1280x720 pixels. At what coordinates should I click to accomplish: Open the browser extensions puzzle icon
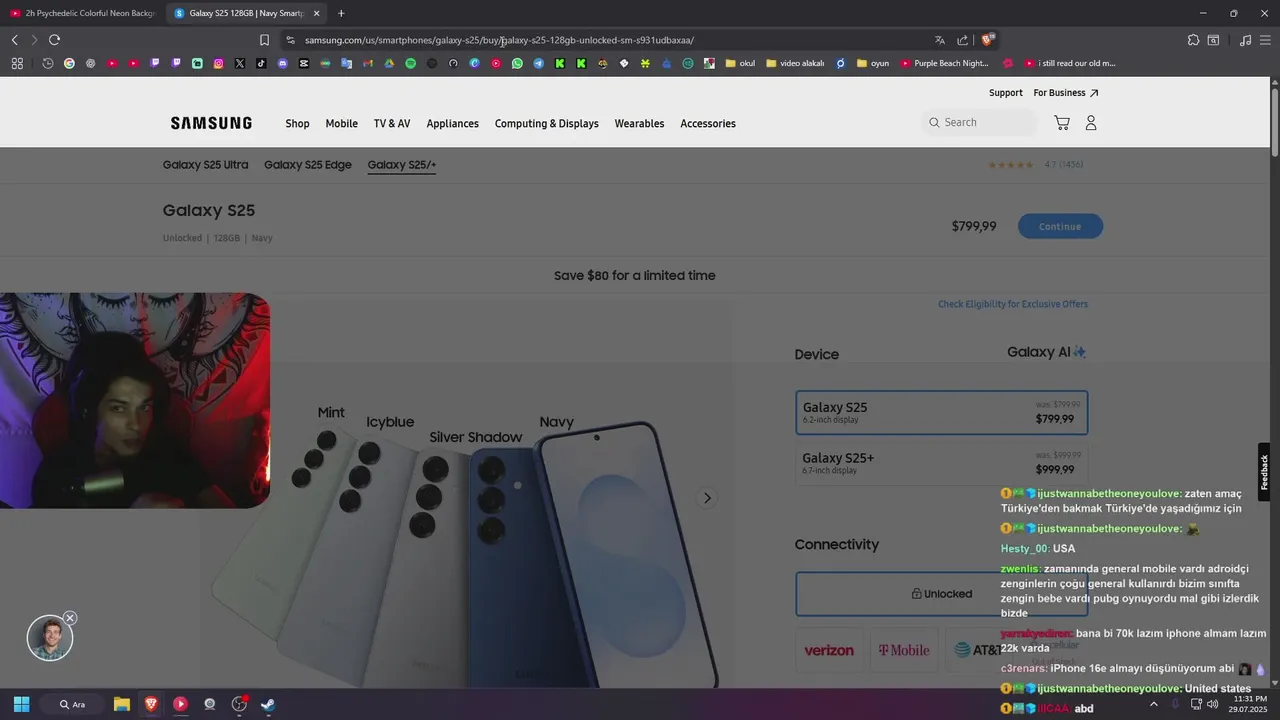(1193, 40)
